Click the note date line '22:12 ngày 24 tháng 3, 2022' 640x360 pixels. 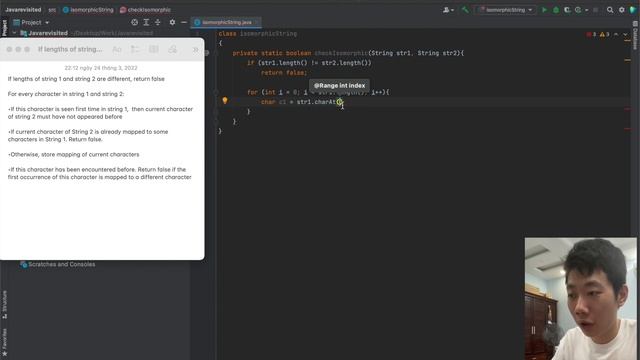point(101,68)
